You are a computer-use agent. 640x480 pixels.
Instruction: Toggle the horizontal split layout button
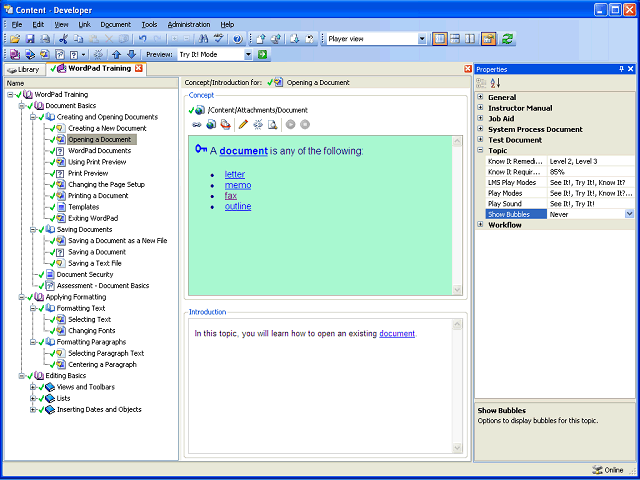455,39
